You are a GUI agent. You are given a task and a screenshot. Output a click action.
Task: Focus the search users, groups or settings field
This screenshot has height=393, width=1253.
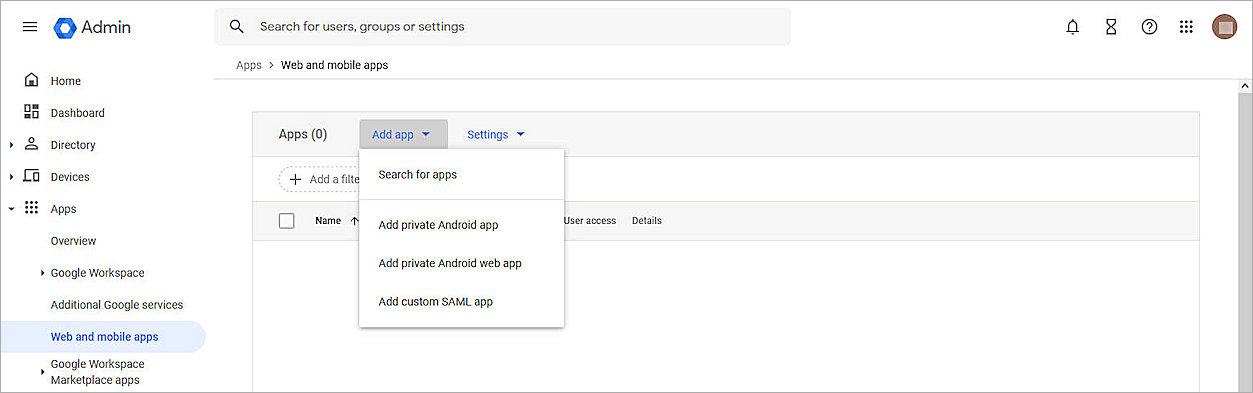[x=502, y=27]
